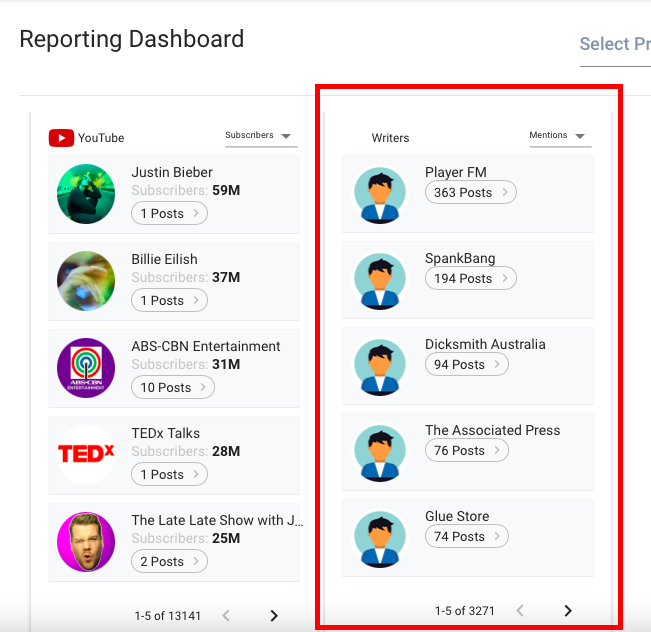This screenshot has width=651, height=632.
Task: Click Late Late Show's 25M subscriber count
Action: click(226, 538)
